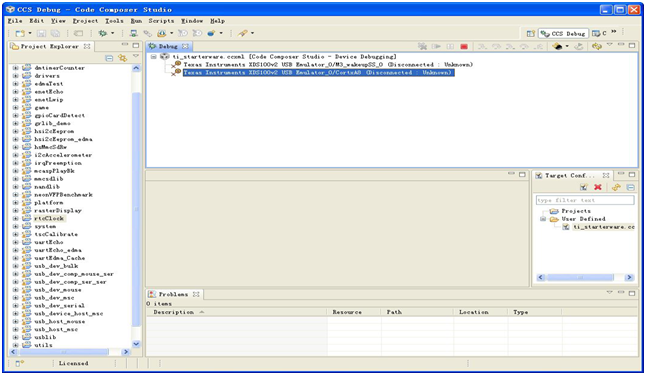This screenshot has width=646, height=375.
Task: Switch to the CCS Debug perspective
Action: 564,33
